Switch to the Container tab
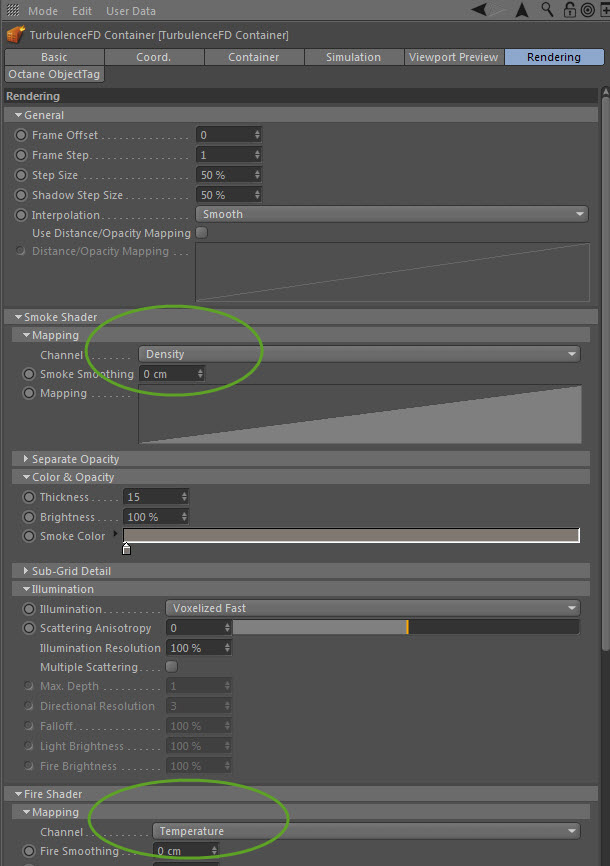 tap(254, 57)
